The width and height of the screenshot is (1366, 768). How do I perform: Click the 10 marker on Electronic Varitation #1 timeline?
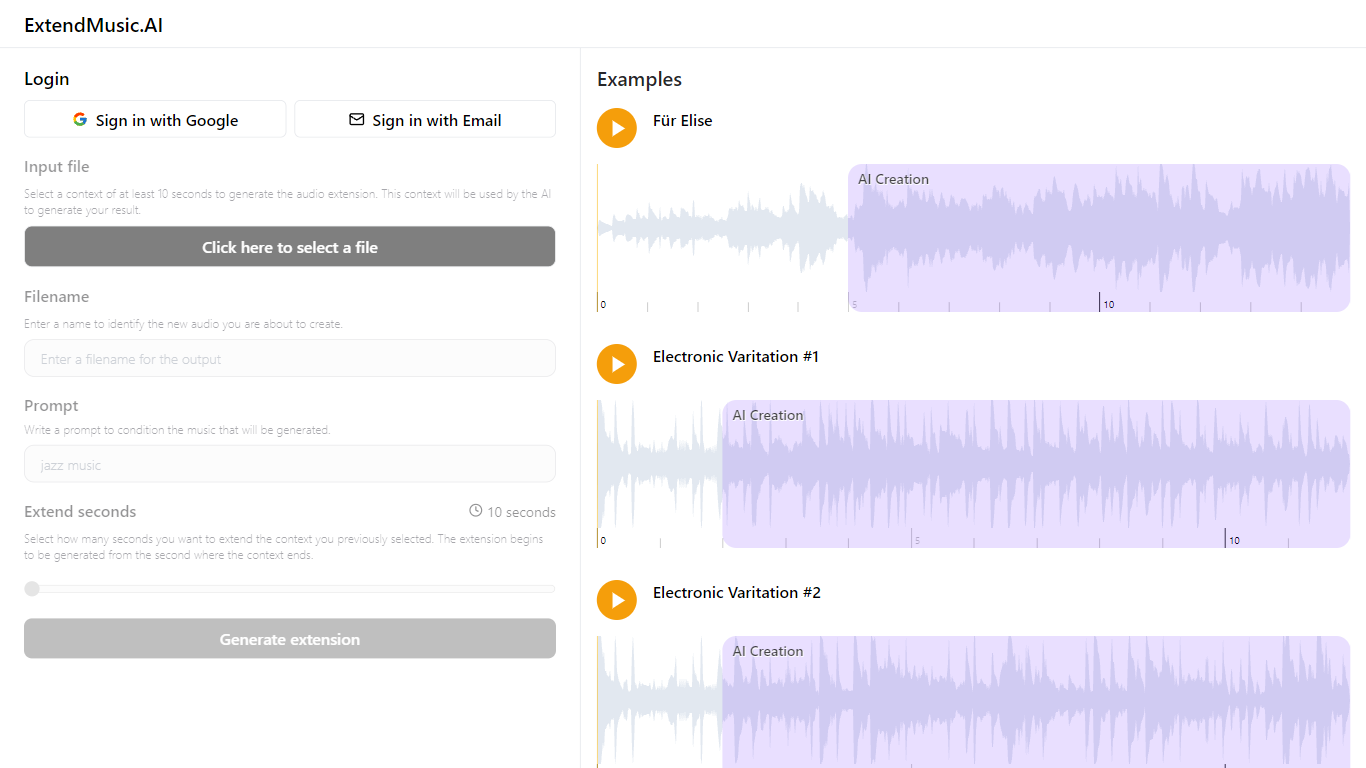click(1234, 541)
